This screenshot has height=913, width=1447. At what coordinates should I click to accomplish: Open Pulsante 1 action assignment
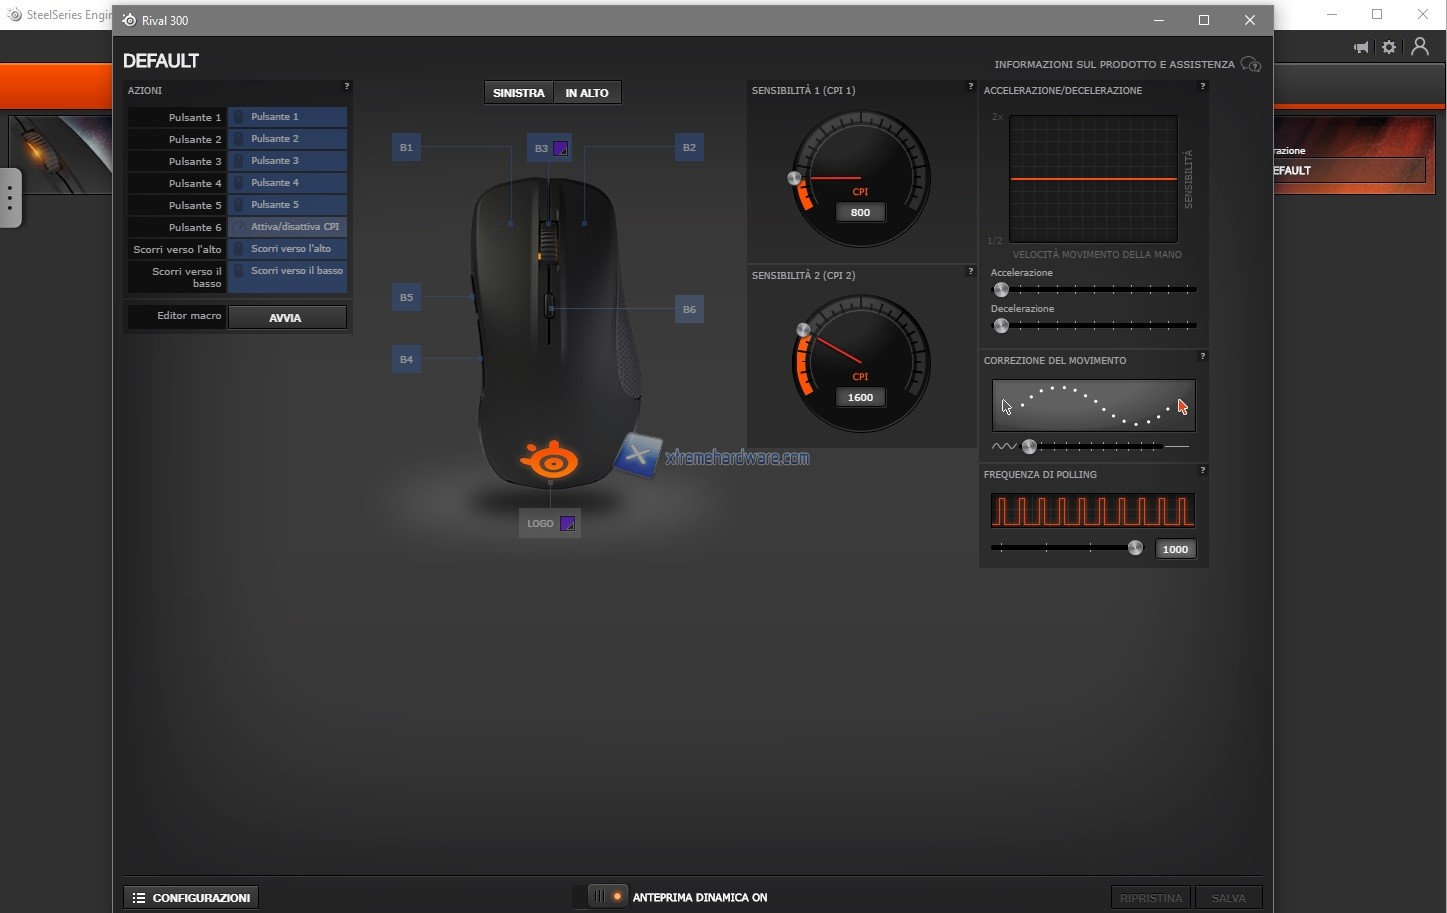click(287, 117)
